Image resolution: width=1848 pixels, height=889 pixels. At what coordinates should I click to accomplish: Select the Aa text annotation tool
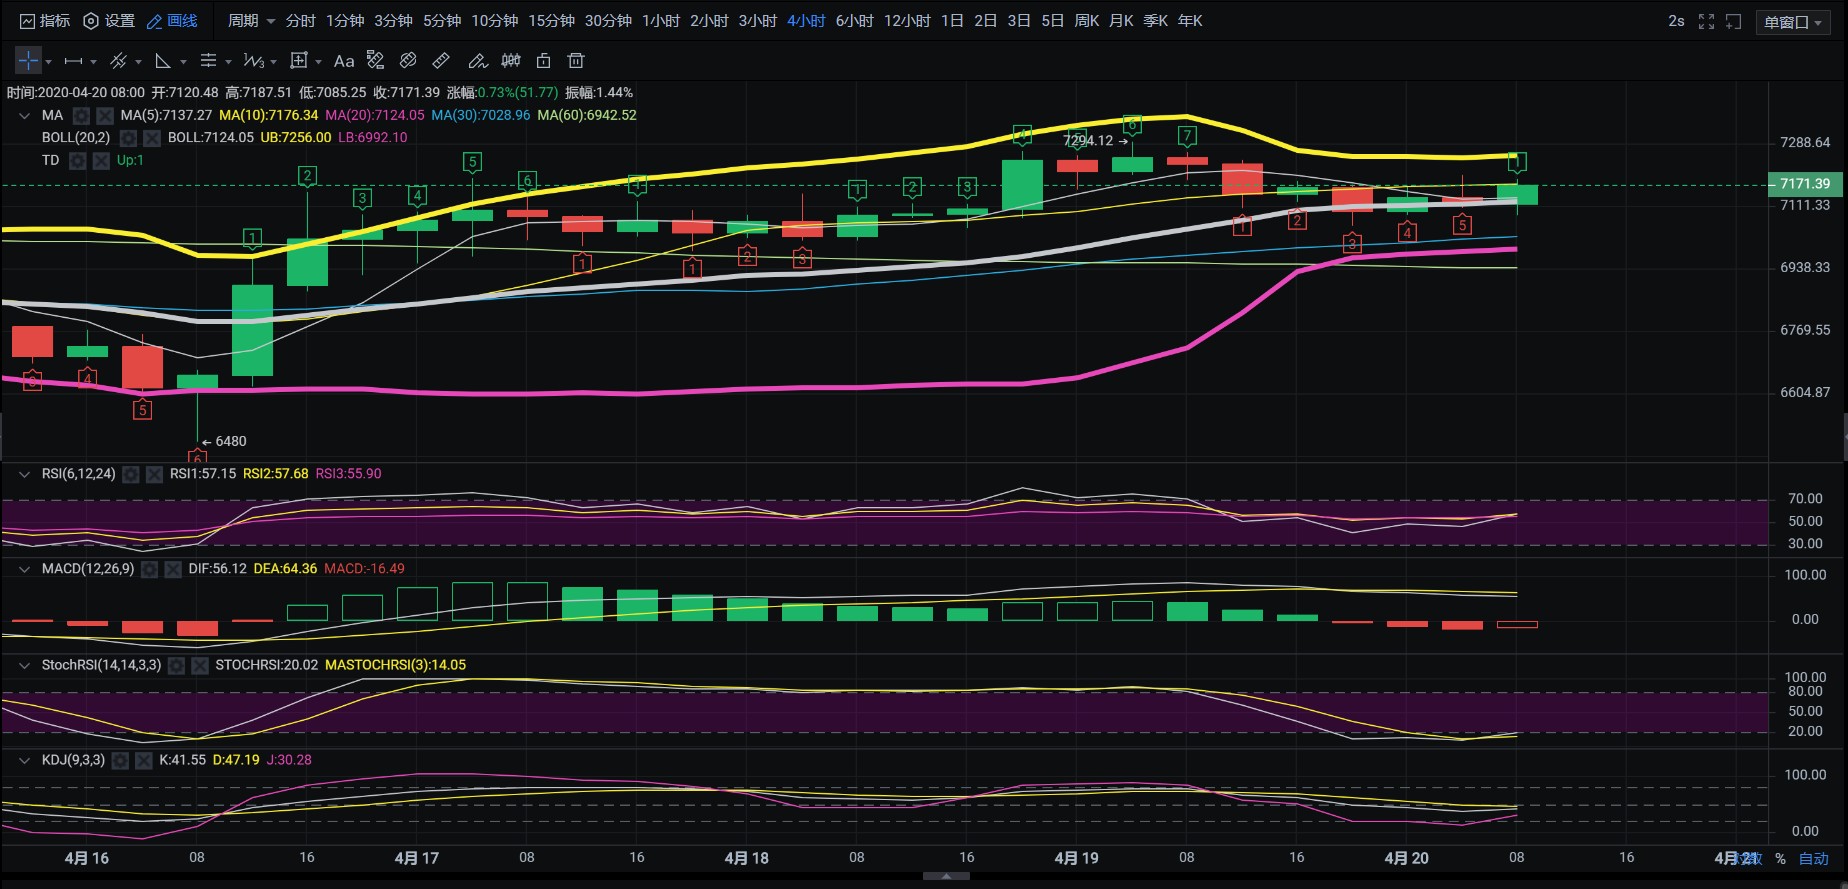tap(344, 61)
